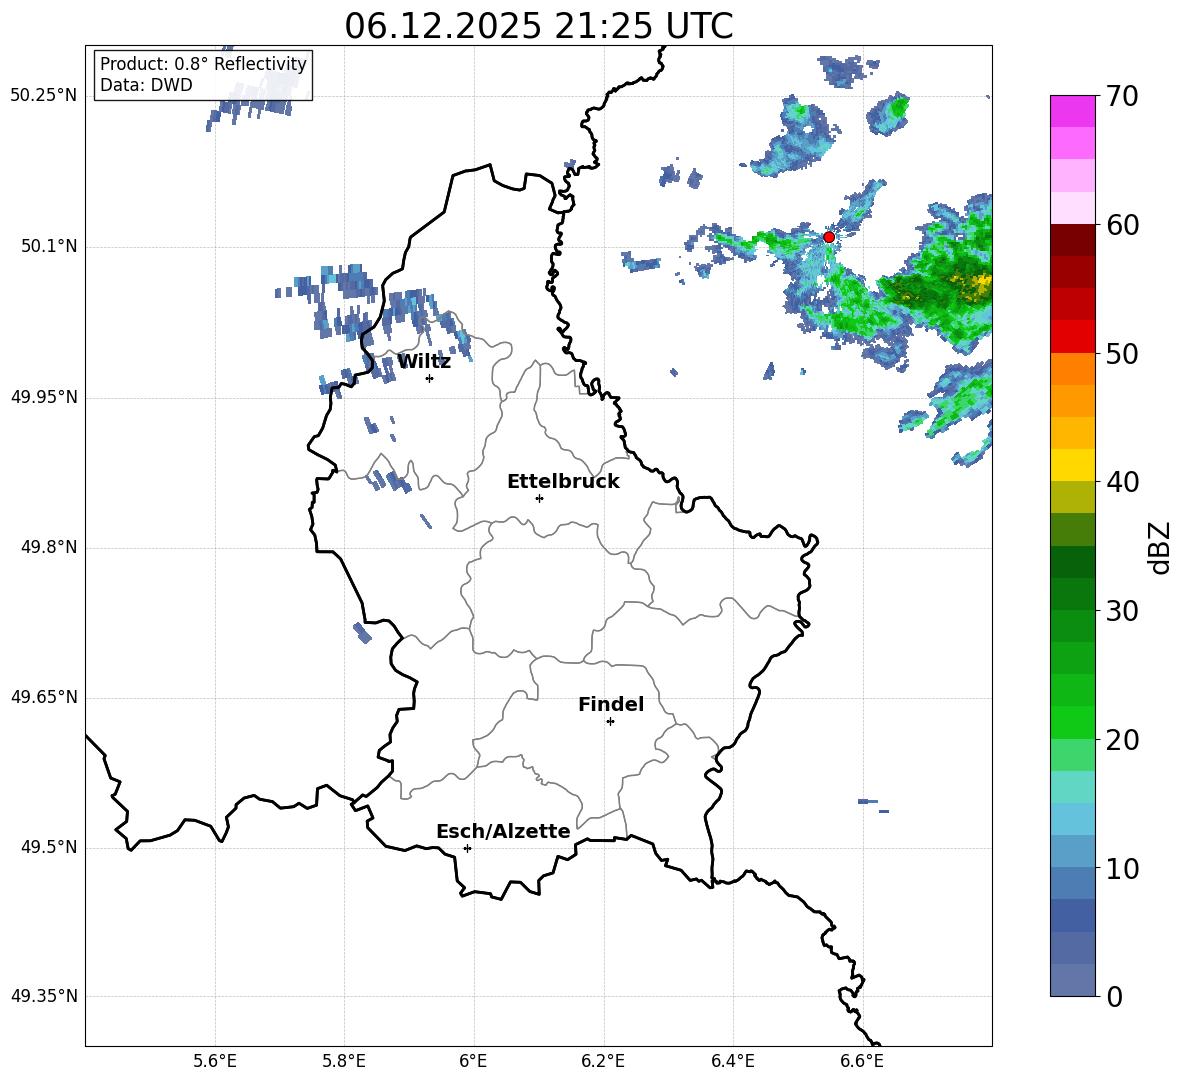
Task: Click the 50 tick on colorbar
Action: click(1122, 353)
